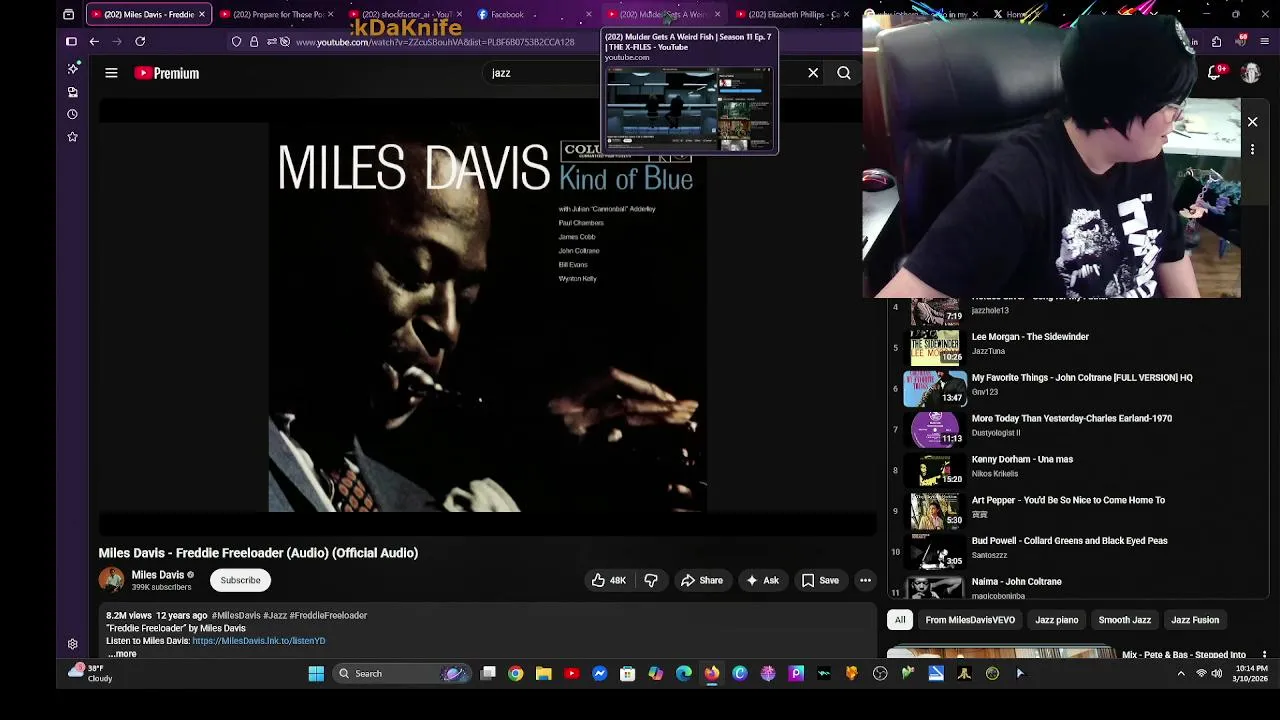Open sidebar settings gear
The image size is (1280, 720).
(72, 644)
